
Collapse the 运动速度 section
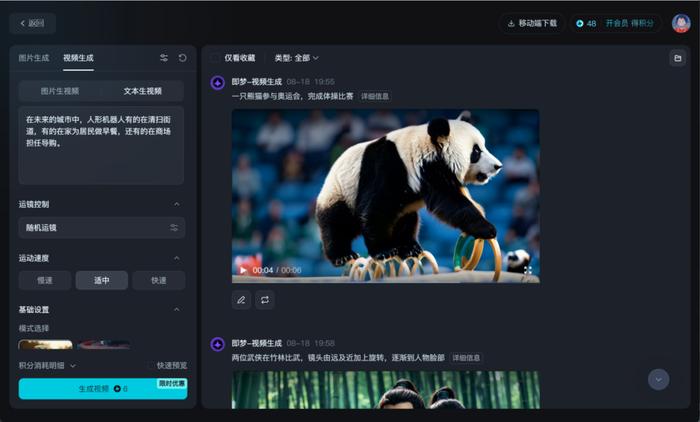point(177,257)
